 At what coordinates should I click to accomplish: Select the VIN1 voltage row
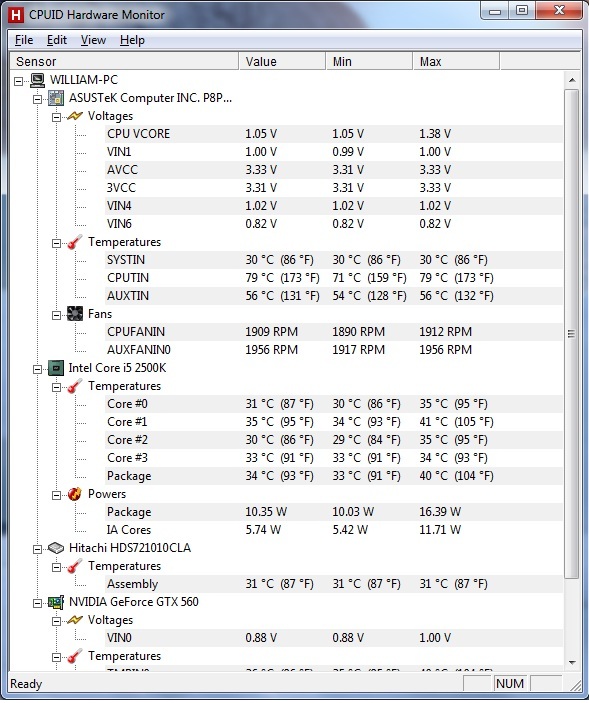333,152
